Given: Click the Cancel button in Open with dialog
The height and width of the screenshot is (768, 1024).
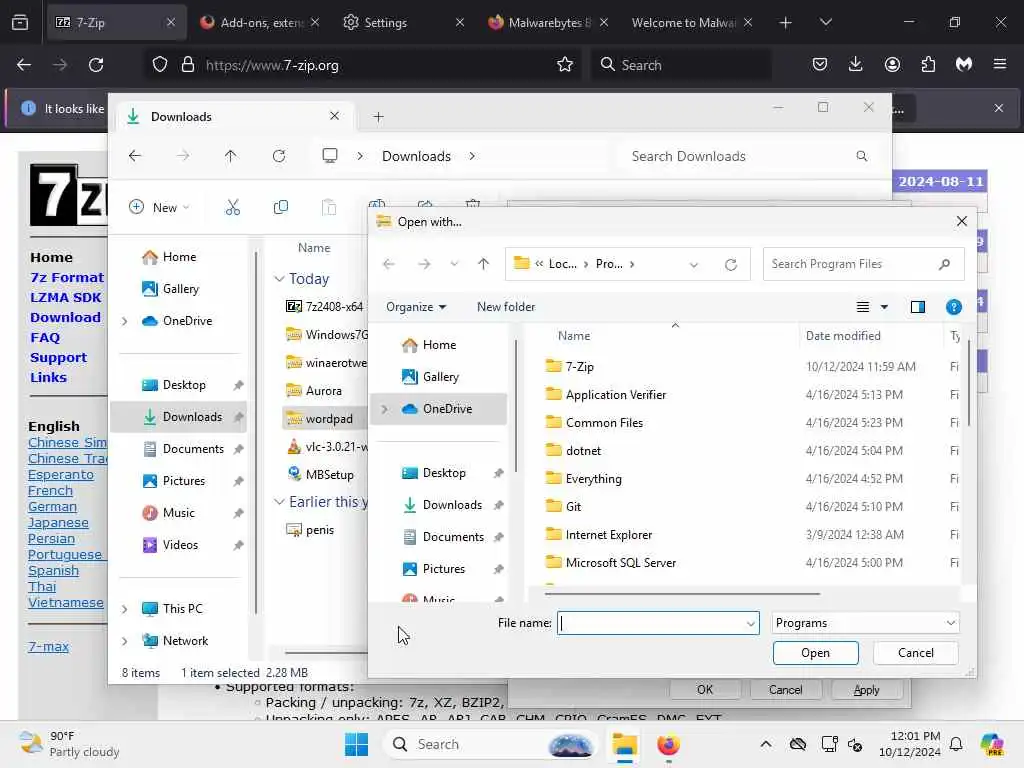Looking at the screenshot, I should click(916, 653).
